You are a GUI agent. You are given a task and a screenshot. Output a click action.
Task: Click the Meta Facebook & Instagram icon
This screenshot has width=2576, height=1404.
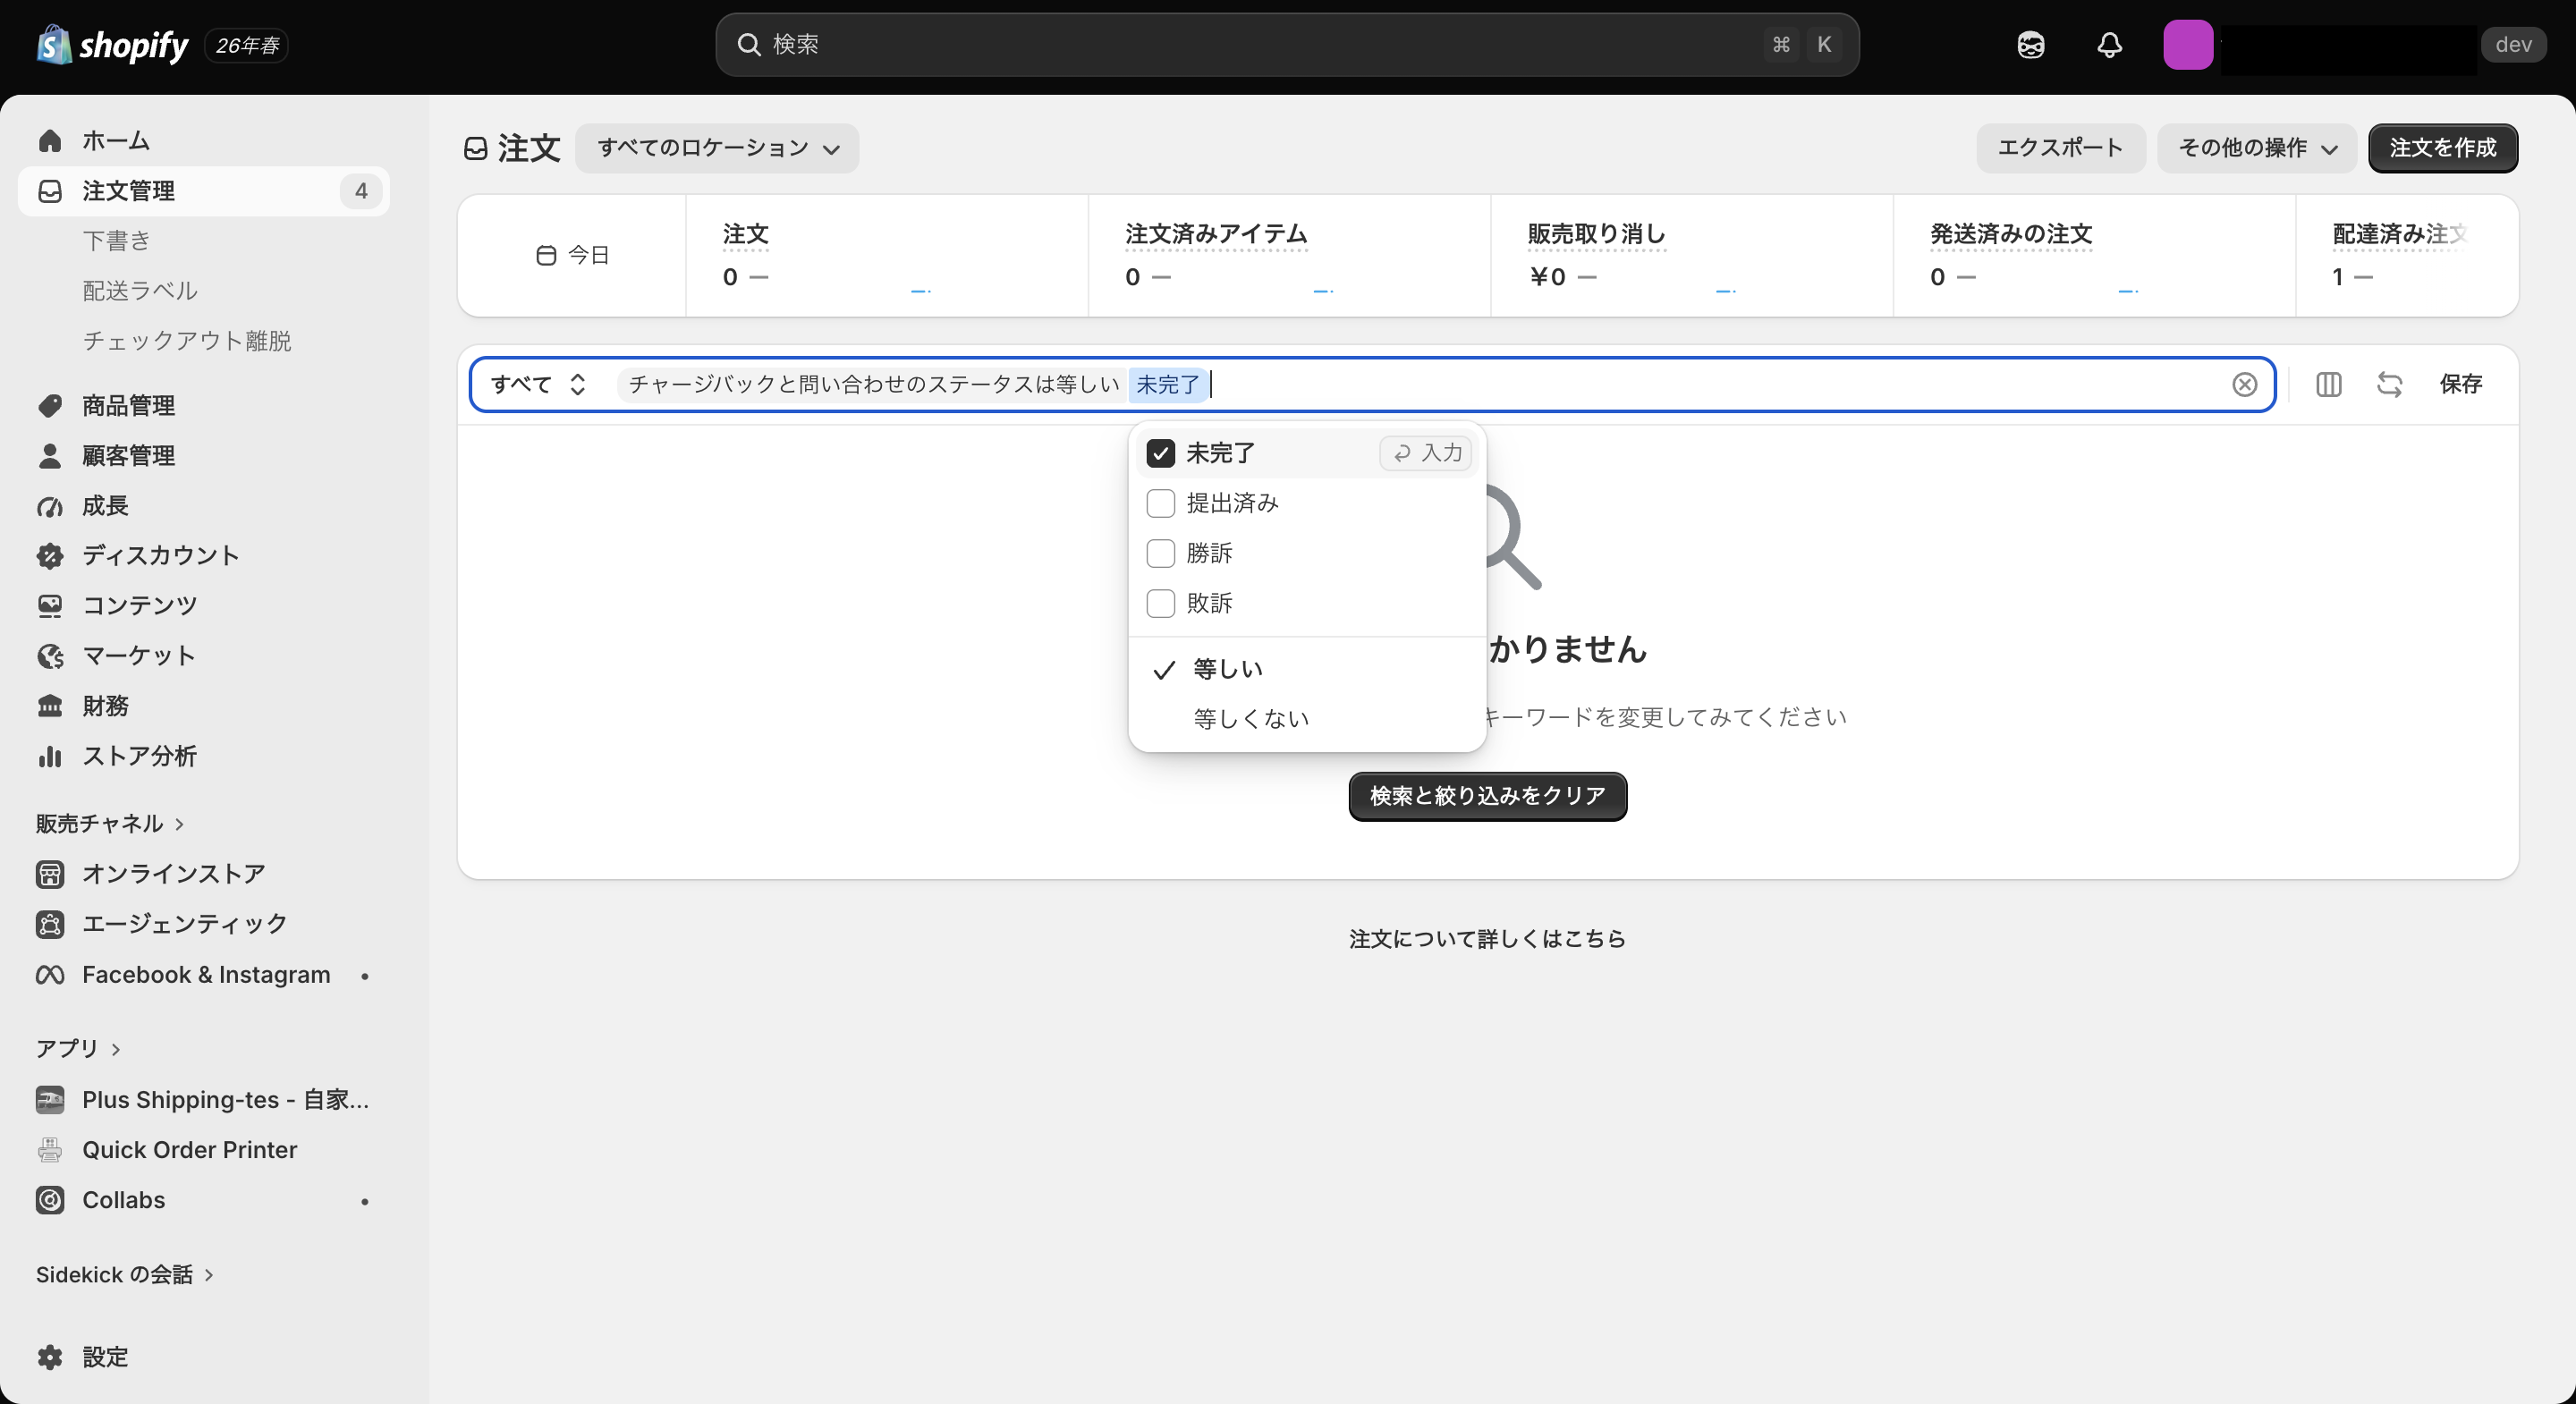point(50,974)
